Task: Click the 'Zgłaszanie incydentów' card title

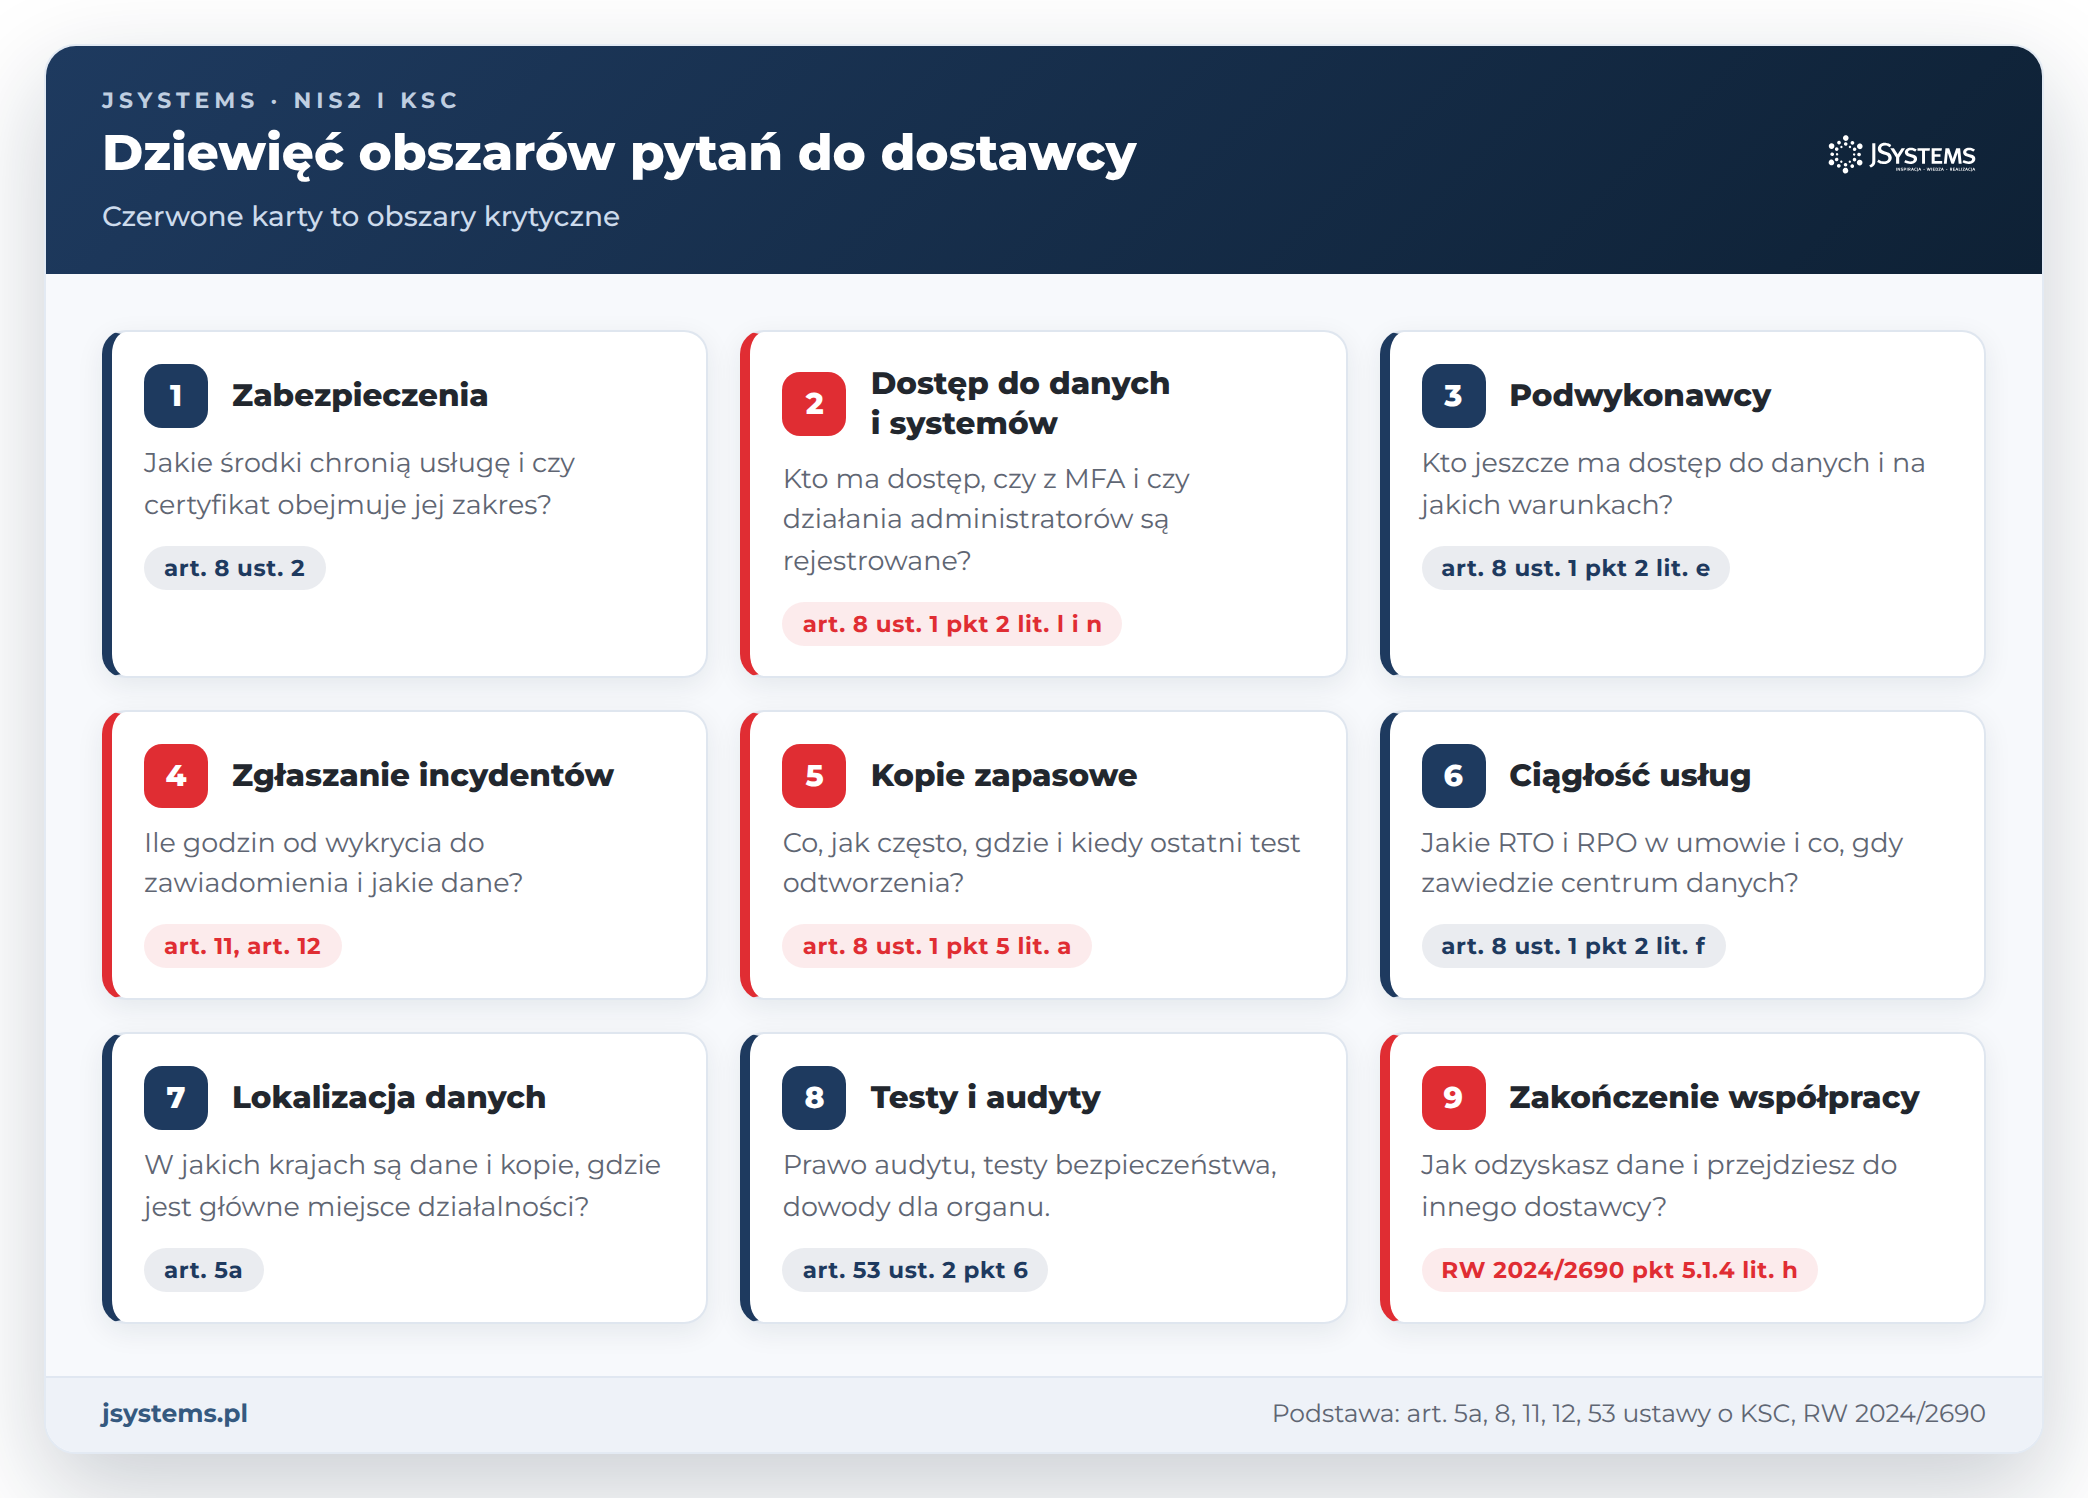Action: [x=423, y=775]
